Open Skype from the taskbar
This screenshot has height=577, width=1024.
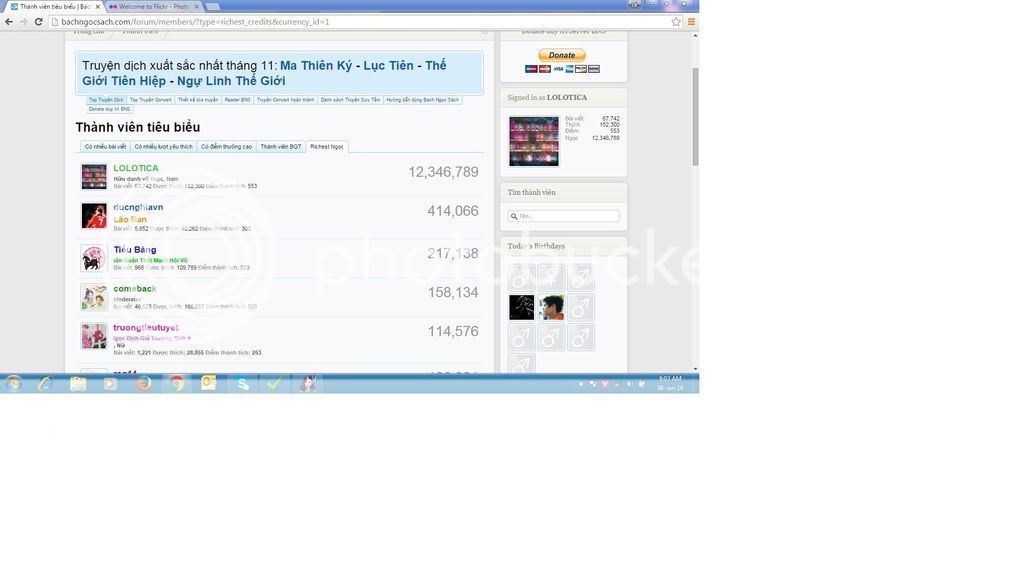click(x=242, y=383)
